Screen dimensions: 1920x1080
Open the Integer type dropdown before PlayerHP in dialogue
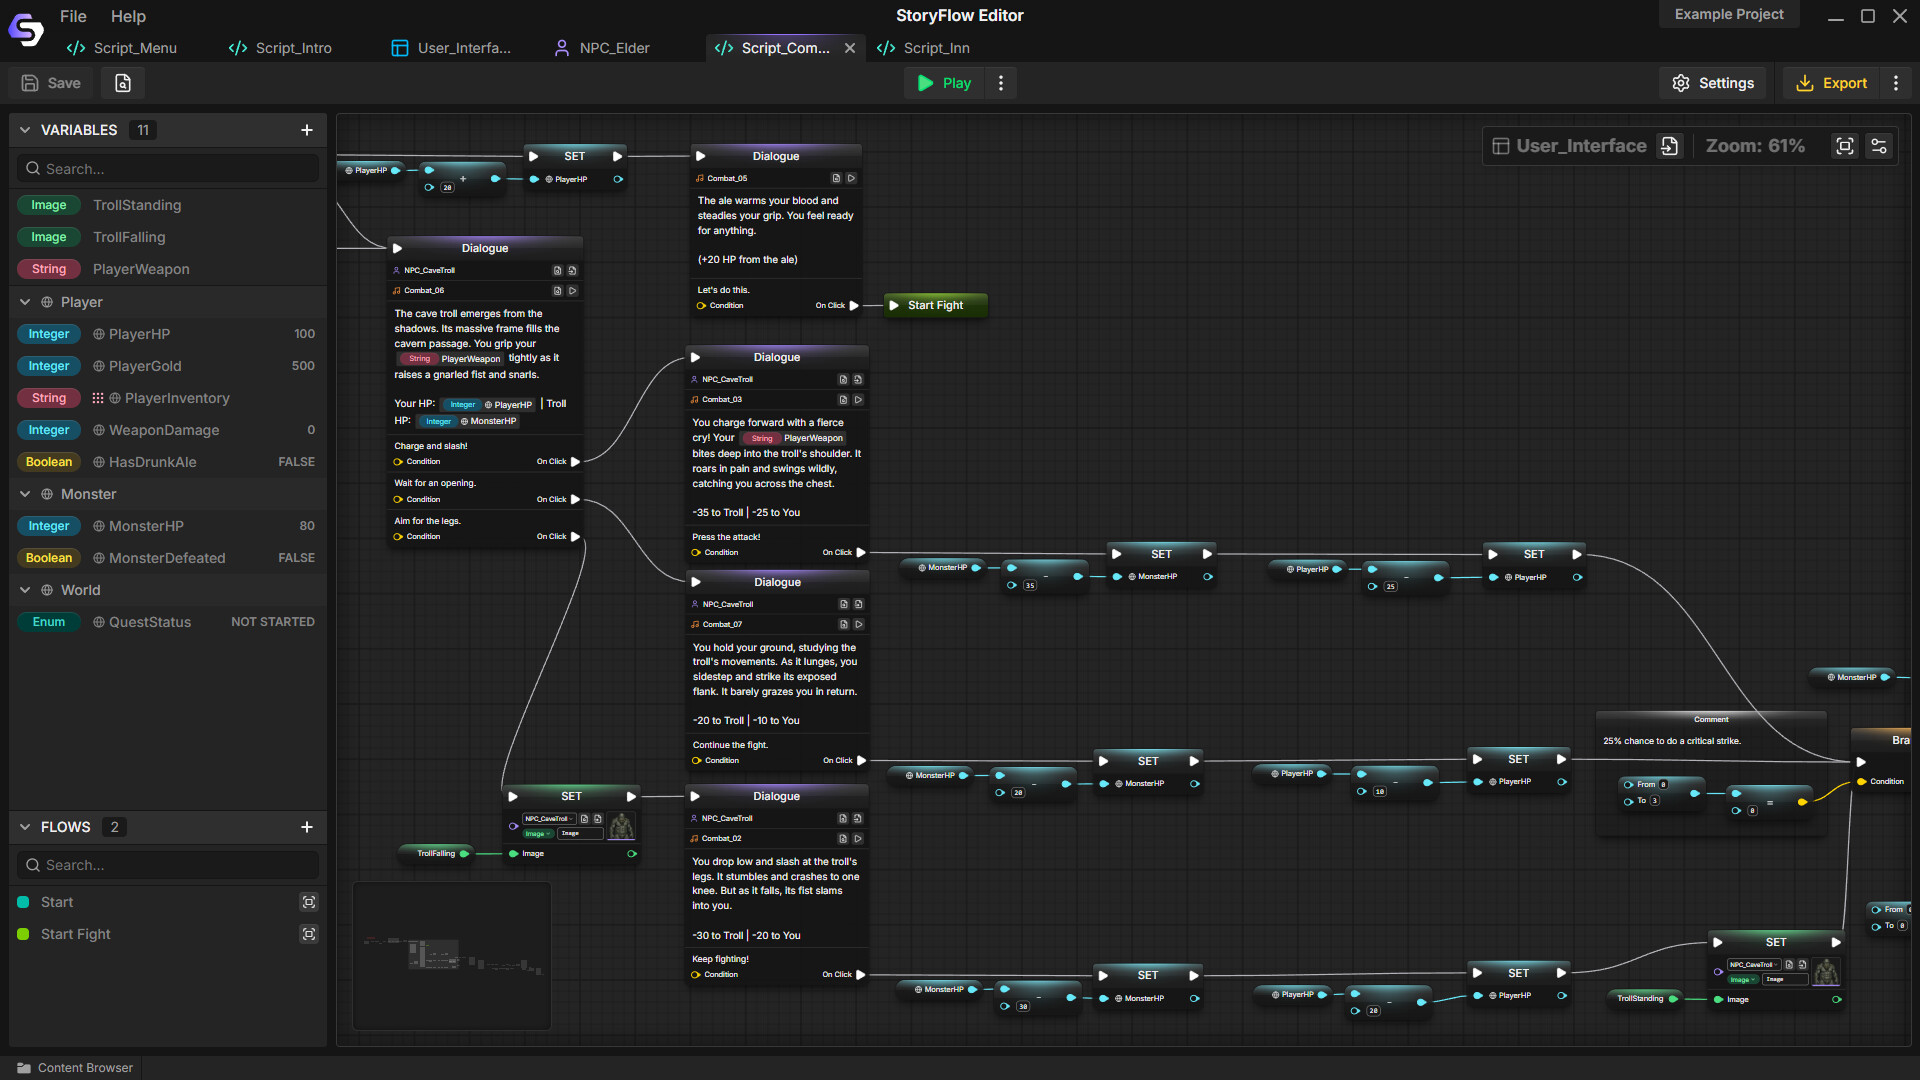pos(462,405)
